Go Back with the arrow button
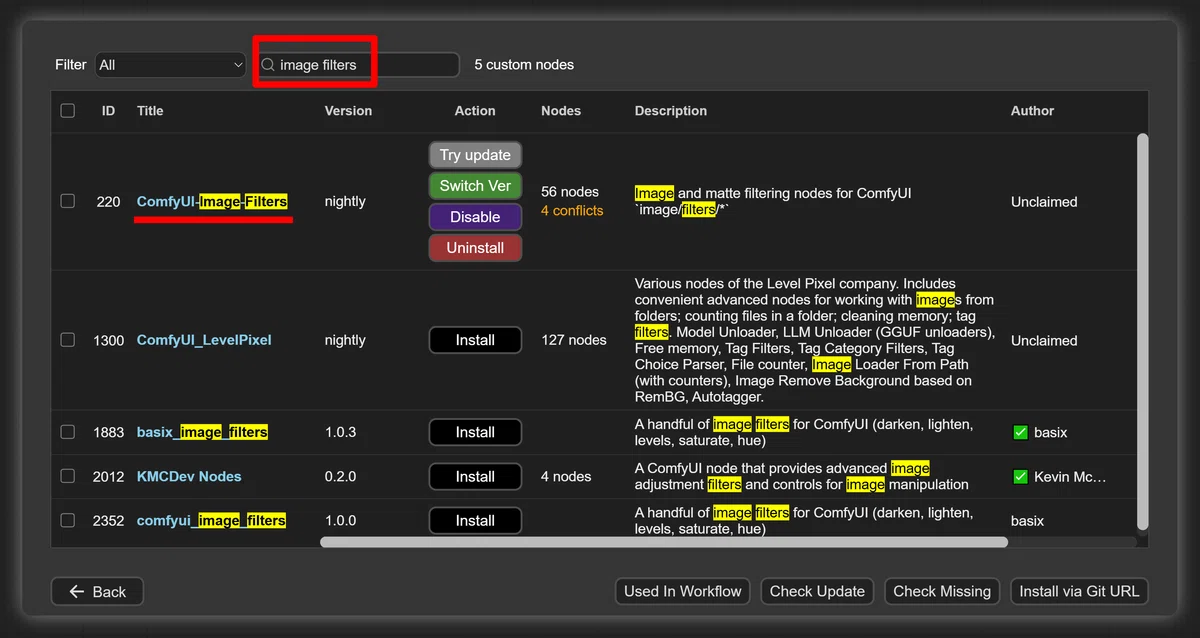The height and width of the screenshot is (638, 1200). coord(97,592)
